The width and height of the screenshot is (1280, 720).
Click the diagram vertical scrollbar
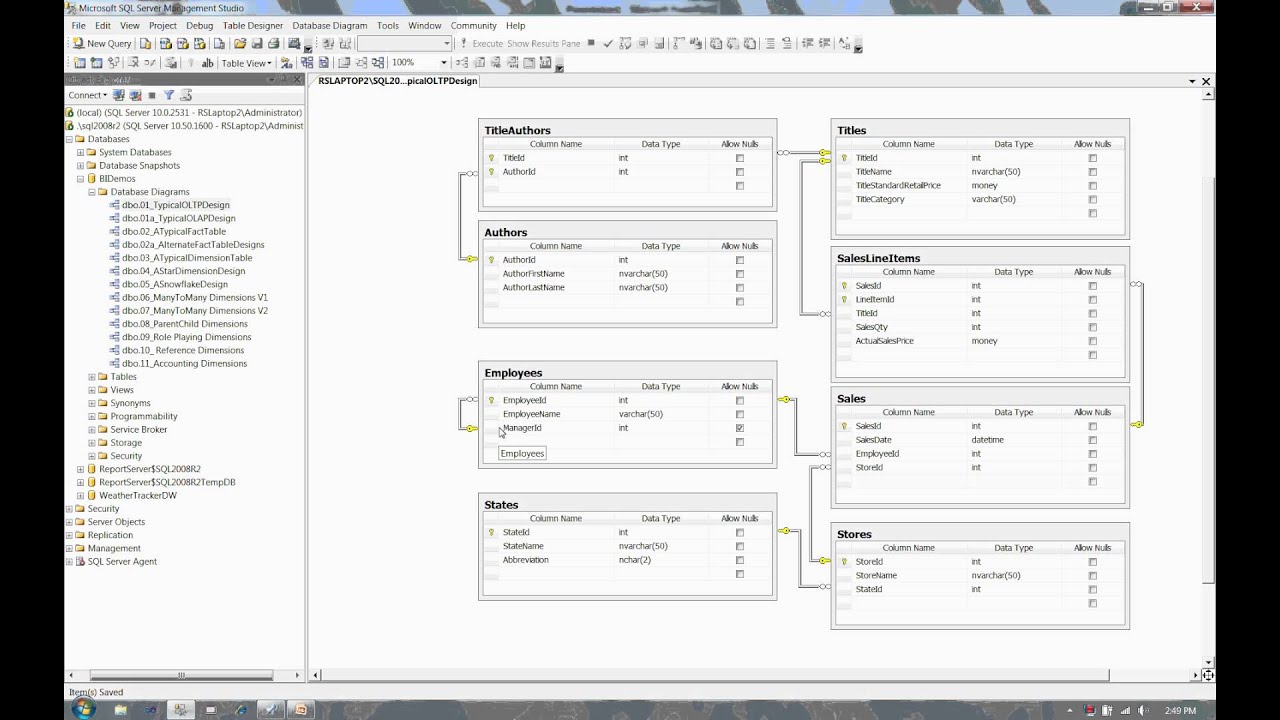[1208, 380]
